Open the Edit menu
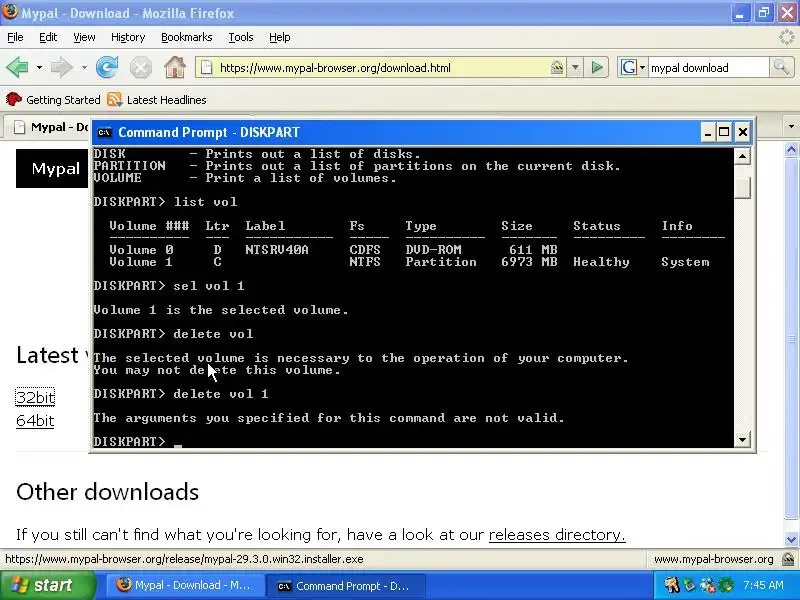 point(48,37)
